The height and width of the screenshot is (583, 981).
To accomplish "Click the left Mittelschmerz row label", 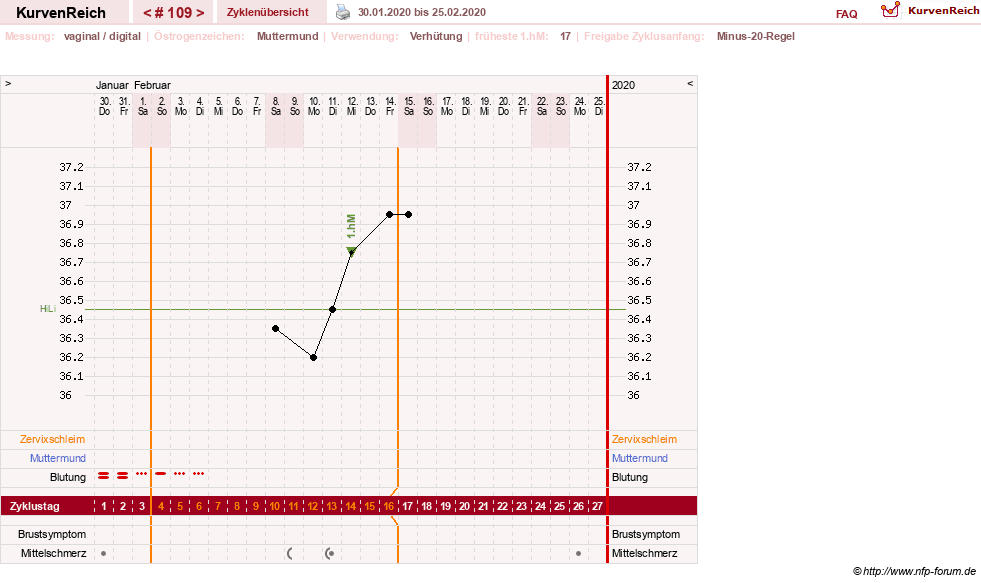I will (53, 553).
